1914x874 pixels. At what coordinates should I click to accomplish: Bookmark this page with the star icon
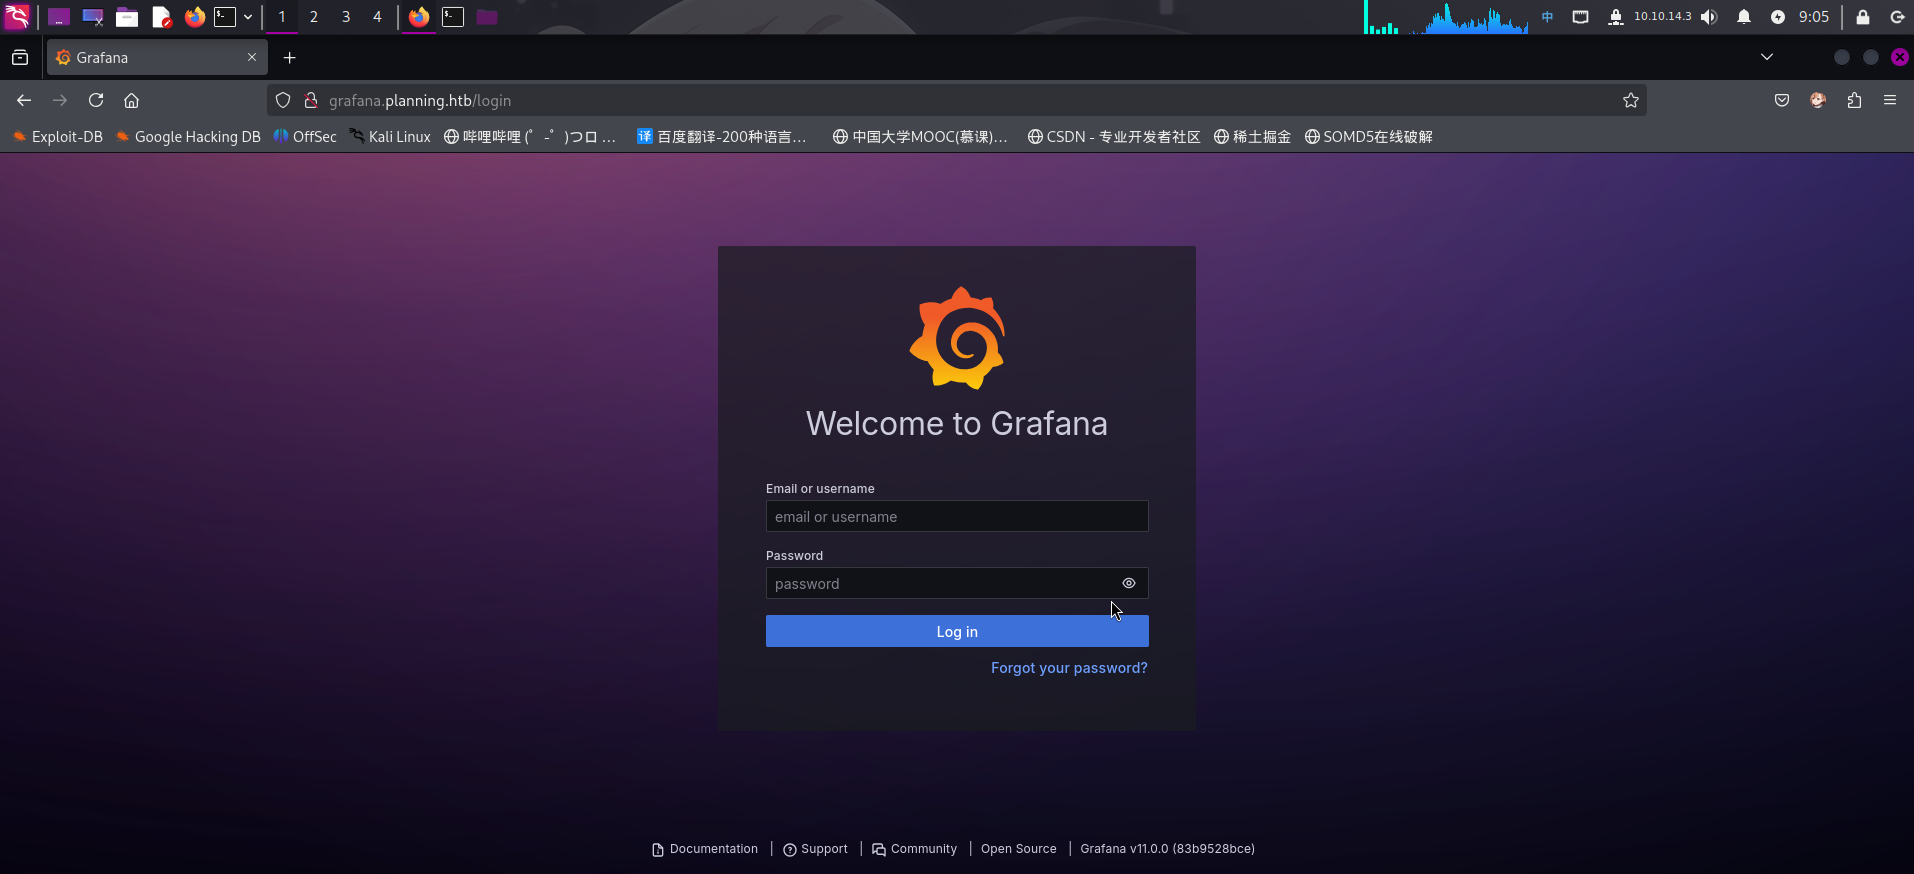(1631, 100)
